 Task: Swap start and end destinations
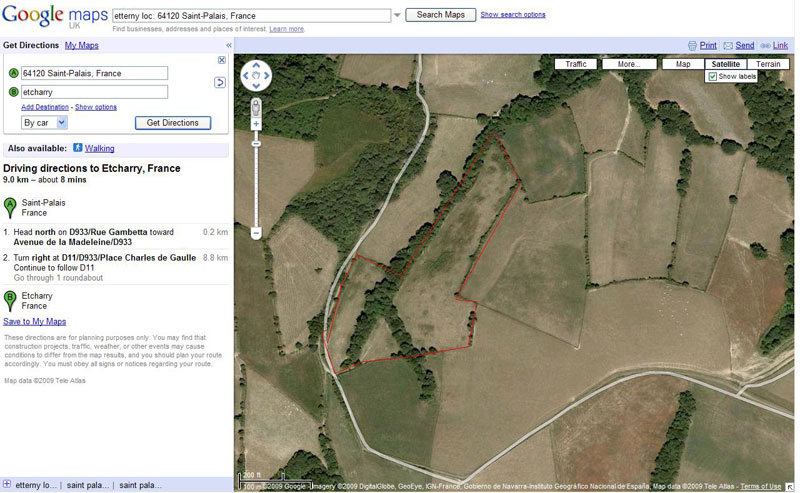[220, 82]
